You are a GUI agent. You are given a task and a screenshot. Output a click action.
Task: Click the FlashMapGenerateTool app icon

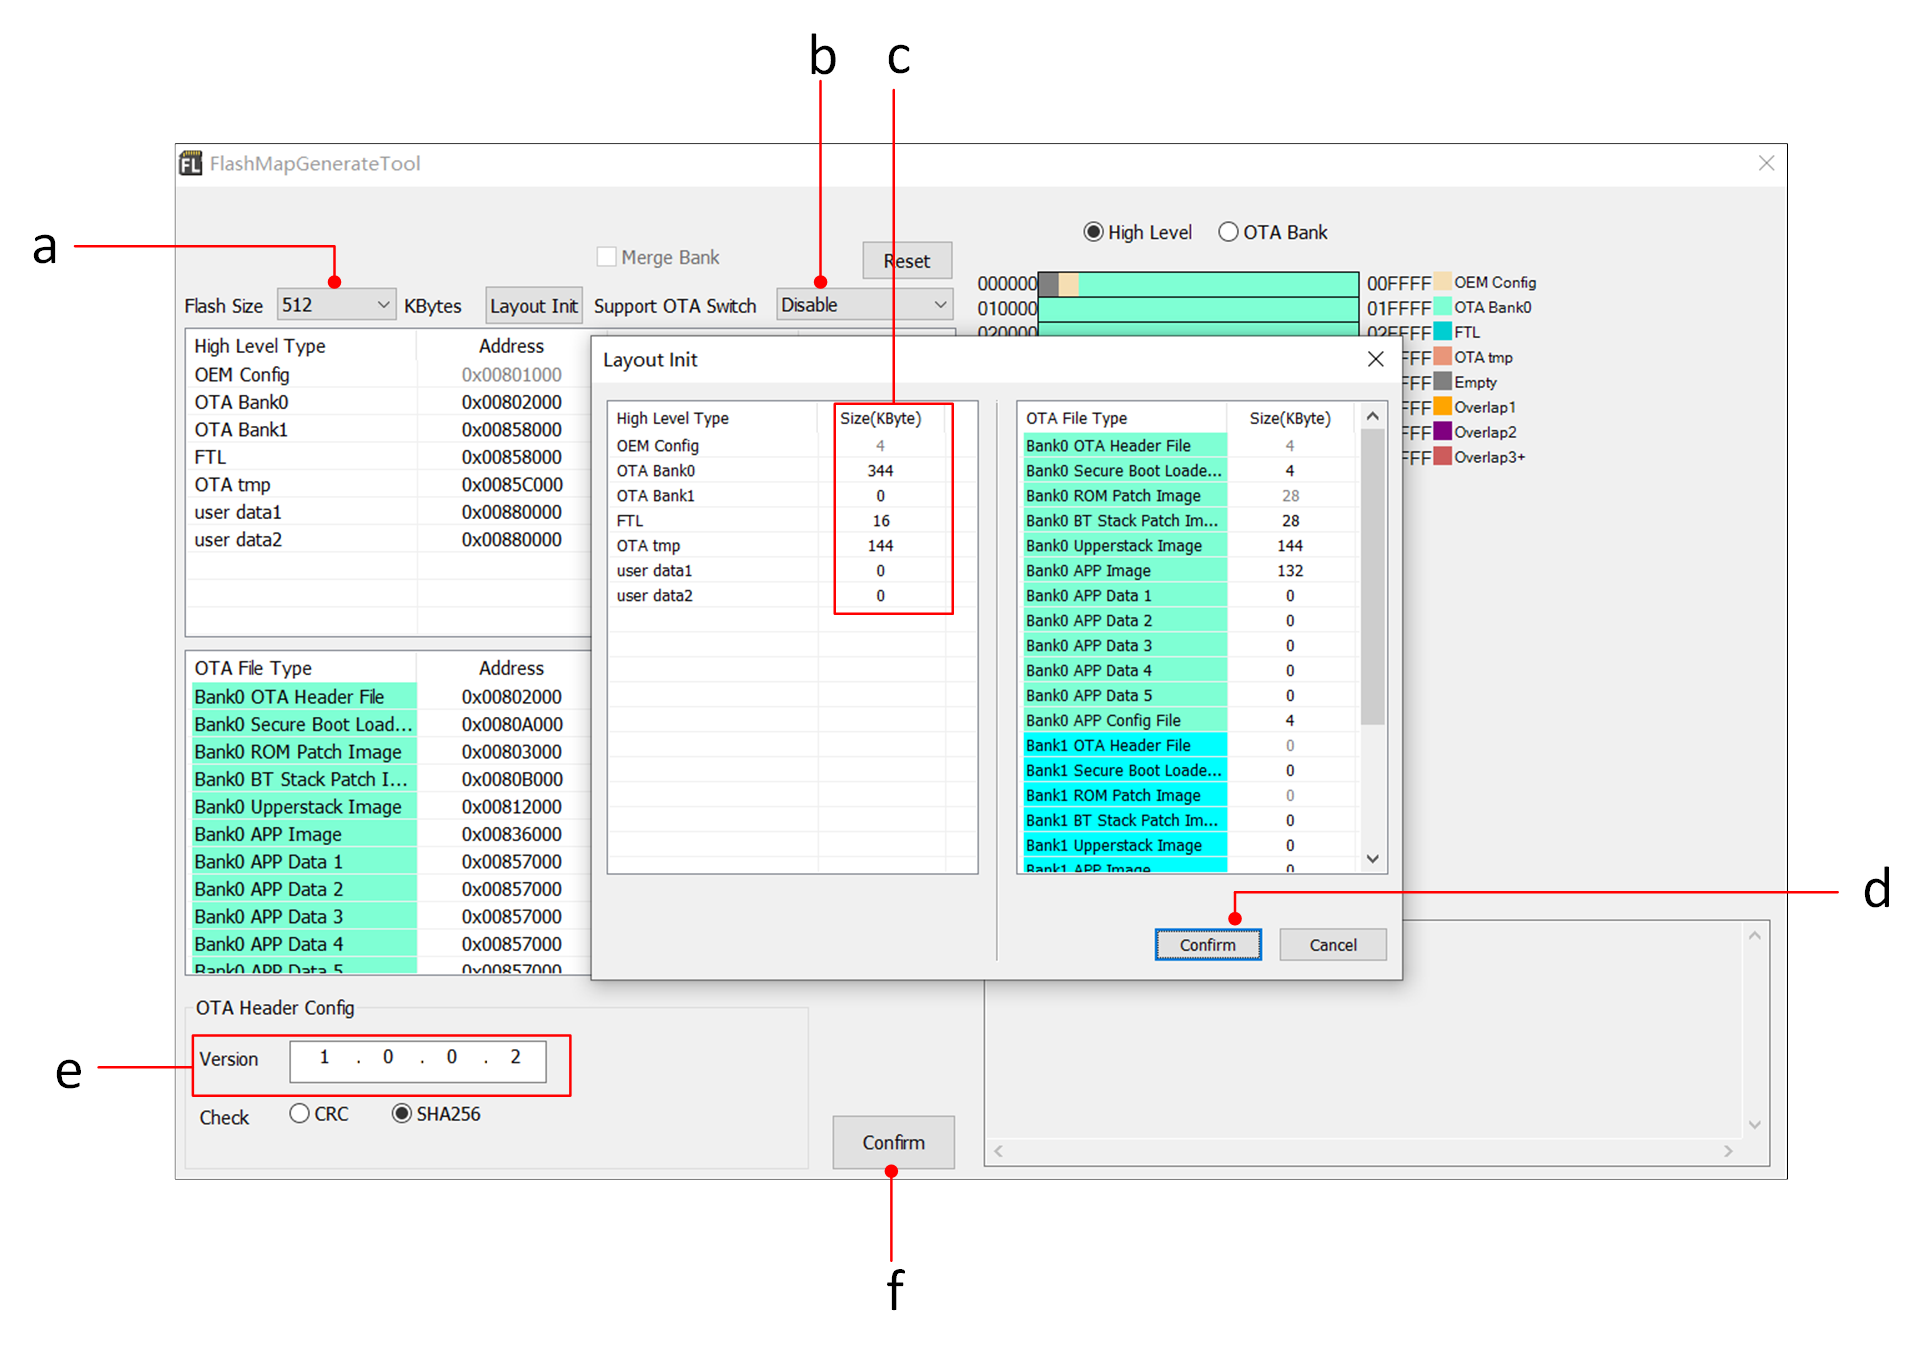click(x=190, y=163)
